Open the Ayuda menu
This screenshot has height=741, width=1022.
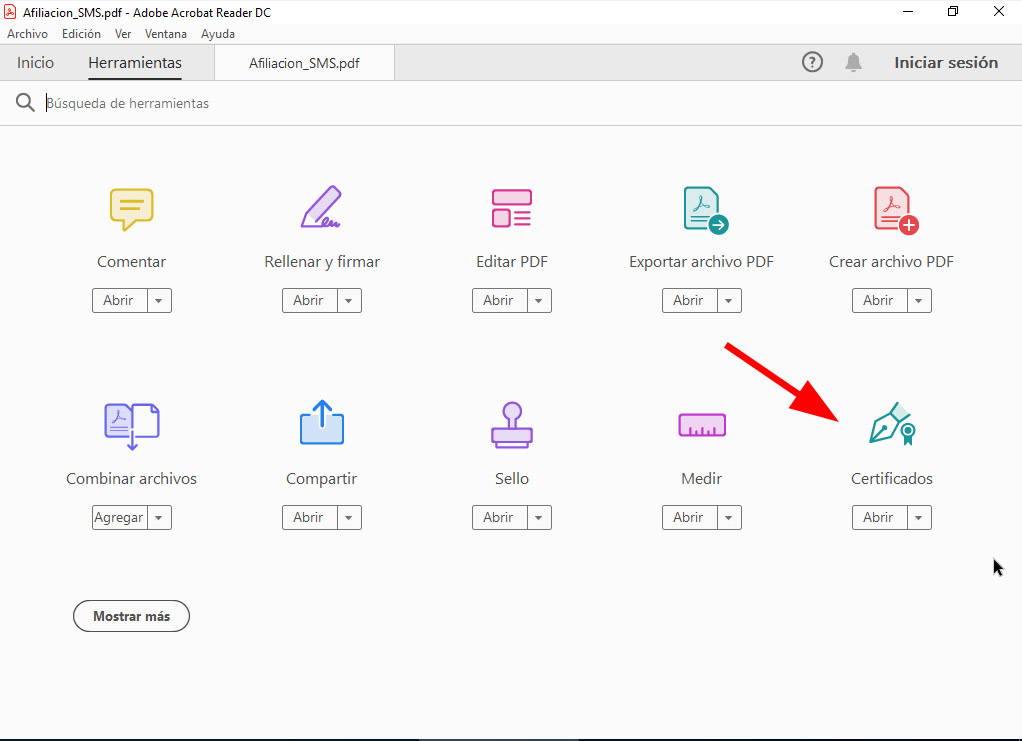[x=218, y=34]
